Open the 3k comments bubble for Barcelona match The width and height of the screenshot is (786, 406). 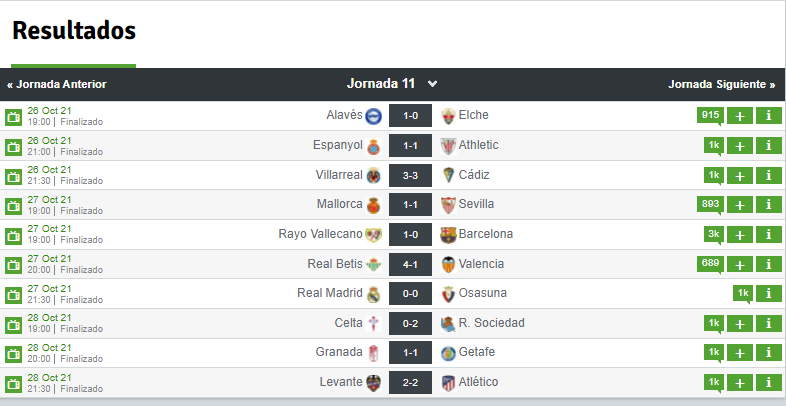[x=714, y=235]
